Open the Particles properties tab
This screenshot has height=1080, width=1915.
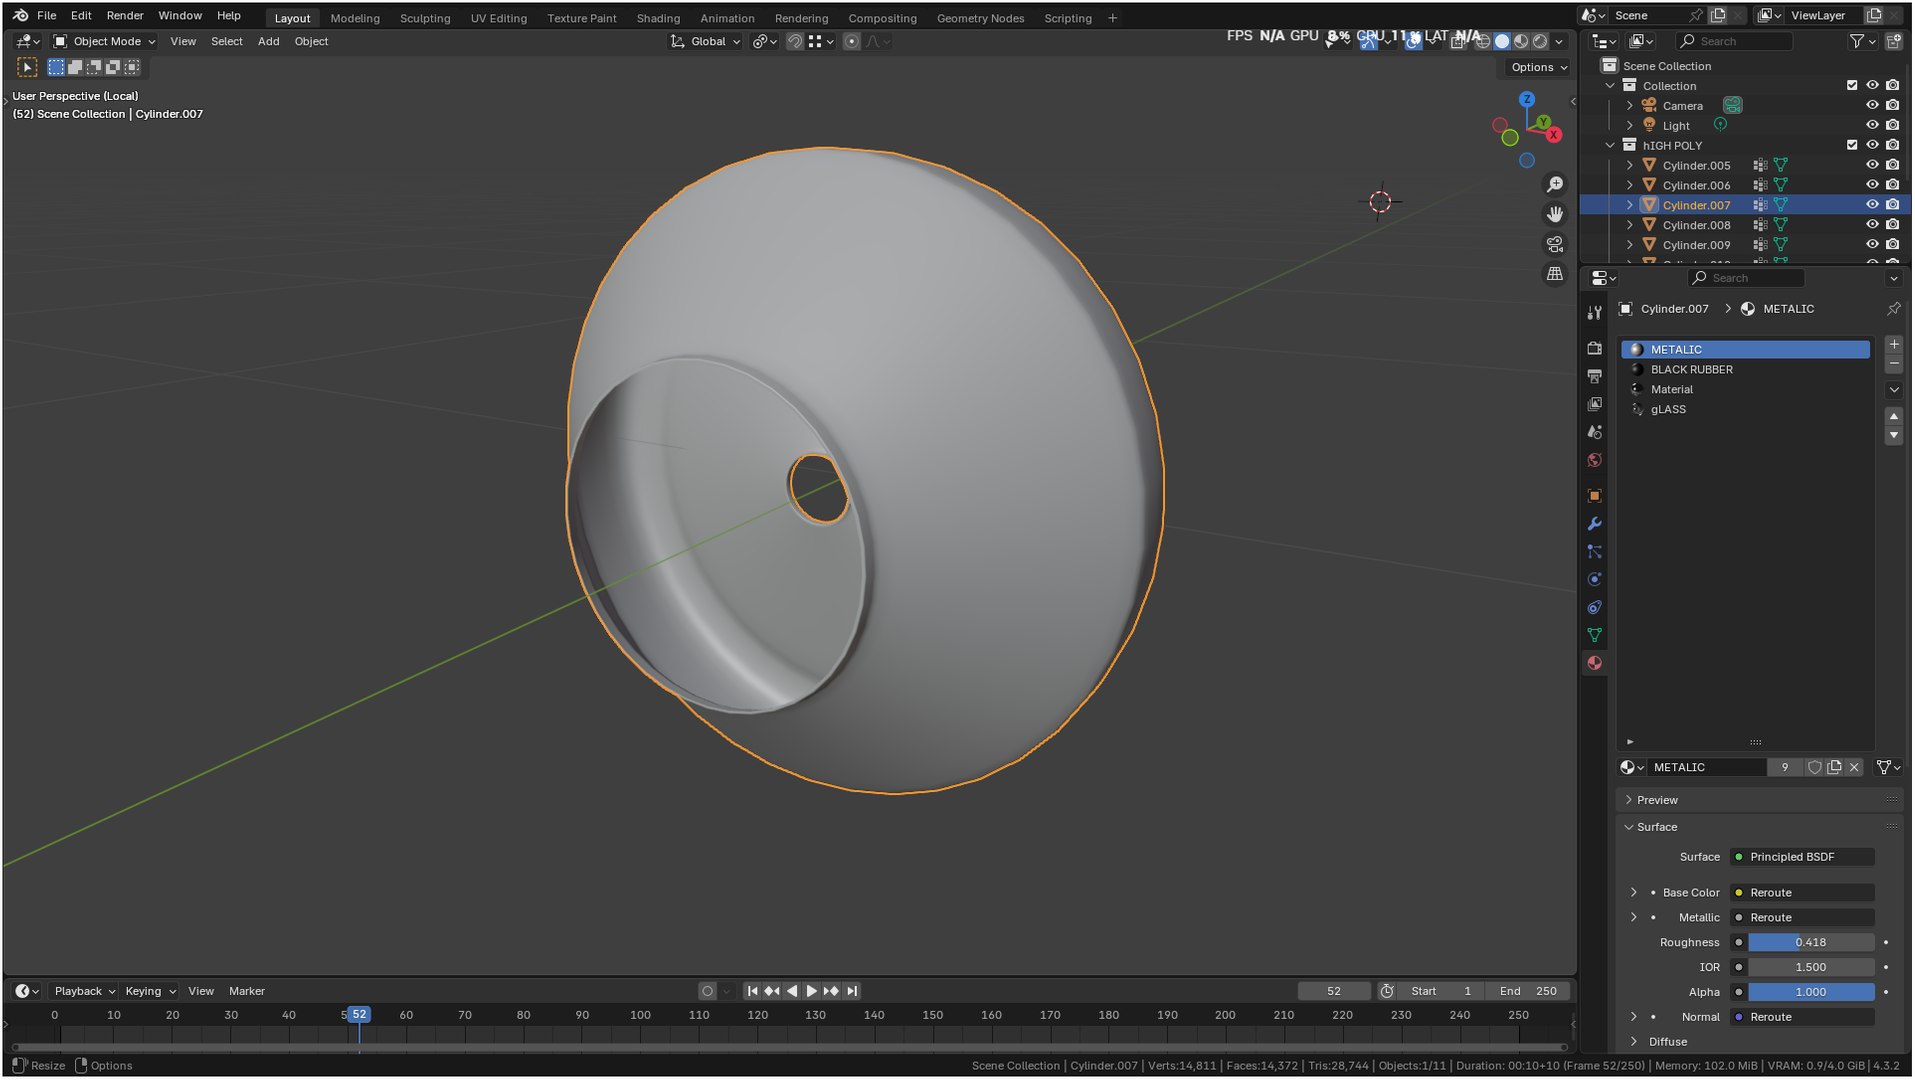1595,552
